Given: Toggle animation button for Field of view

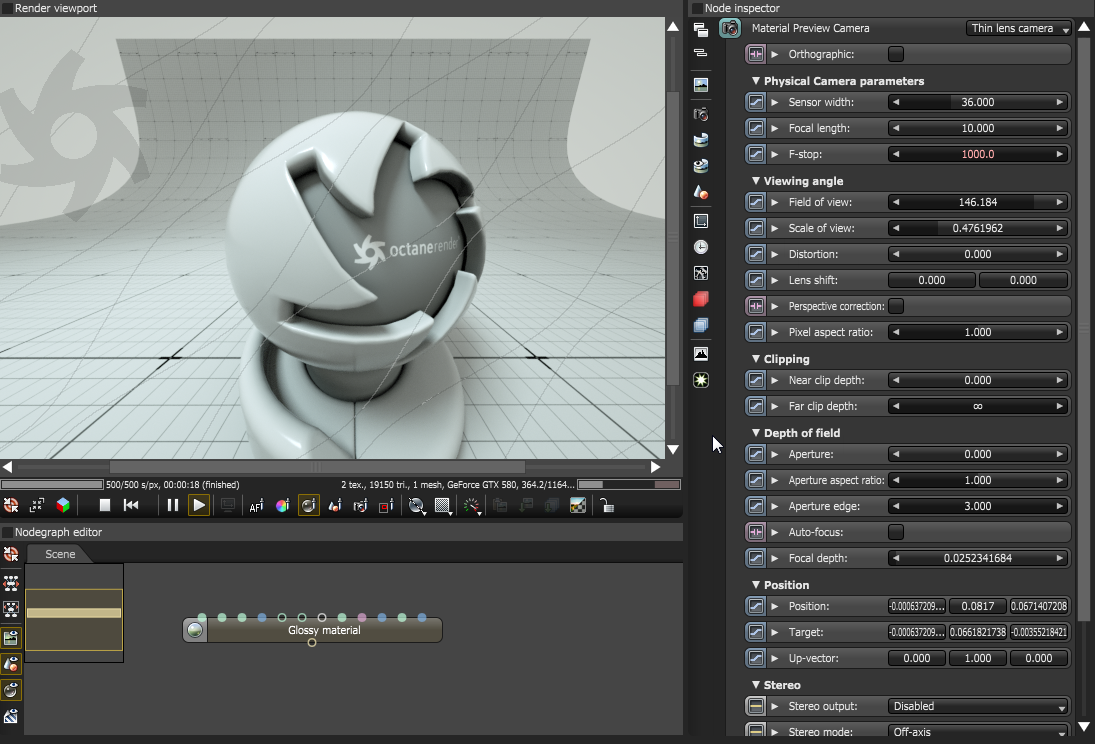Looking at the screenshot, I should pyautogui.click(x=756, y=202).
